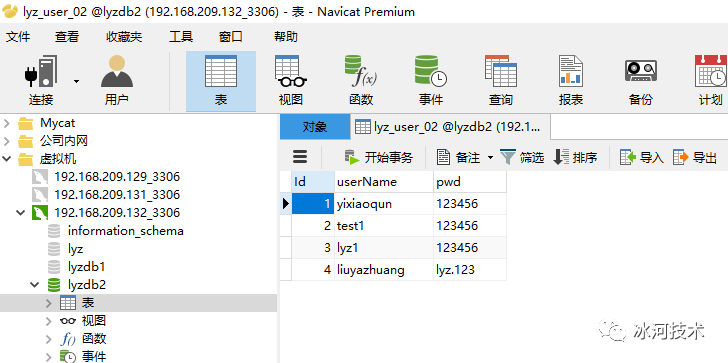
Task: Select the lyzdb1 database
Action: [76, 267]
